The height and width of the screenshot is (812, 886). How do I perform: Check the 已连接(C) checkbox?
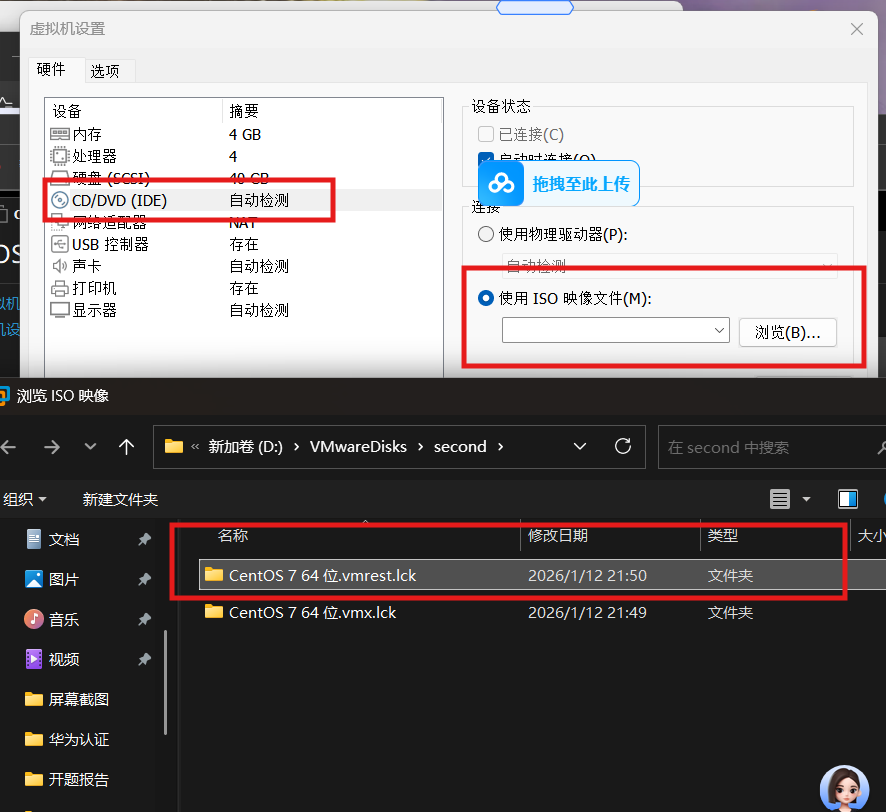[486, 134]
